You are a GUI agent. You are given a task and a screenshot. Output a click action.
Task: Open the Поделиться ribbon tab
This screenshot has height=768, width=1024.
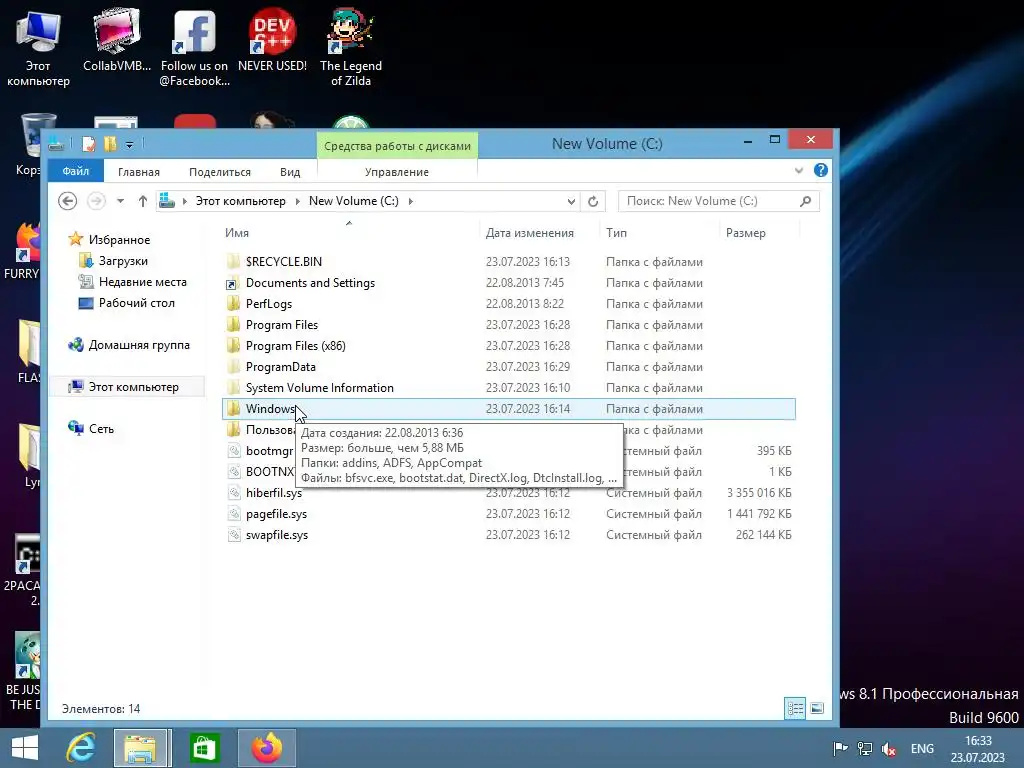click(219, 172)
